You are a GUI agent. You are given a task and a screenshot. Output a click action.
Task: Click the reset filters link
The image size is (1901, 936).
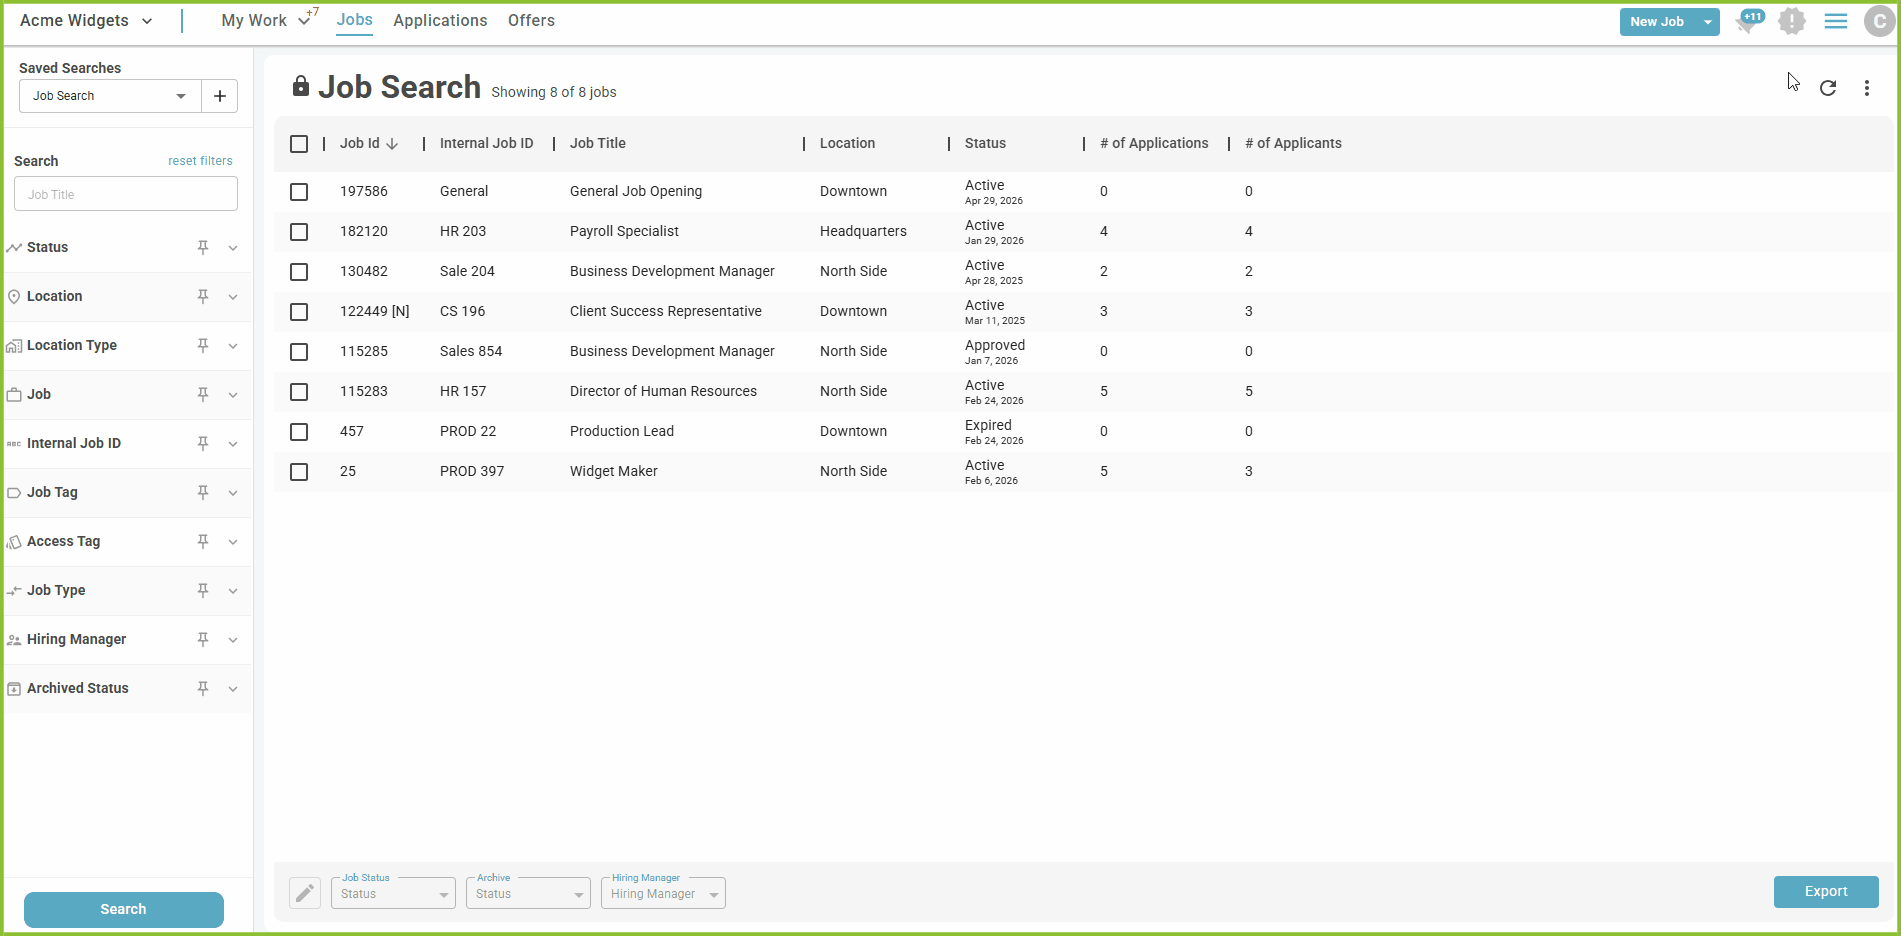(x=200, y=161)
